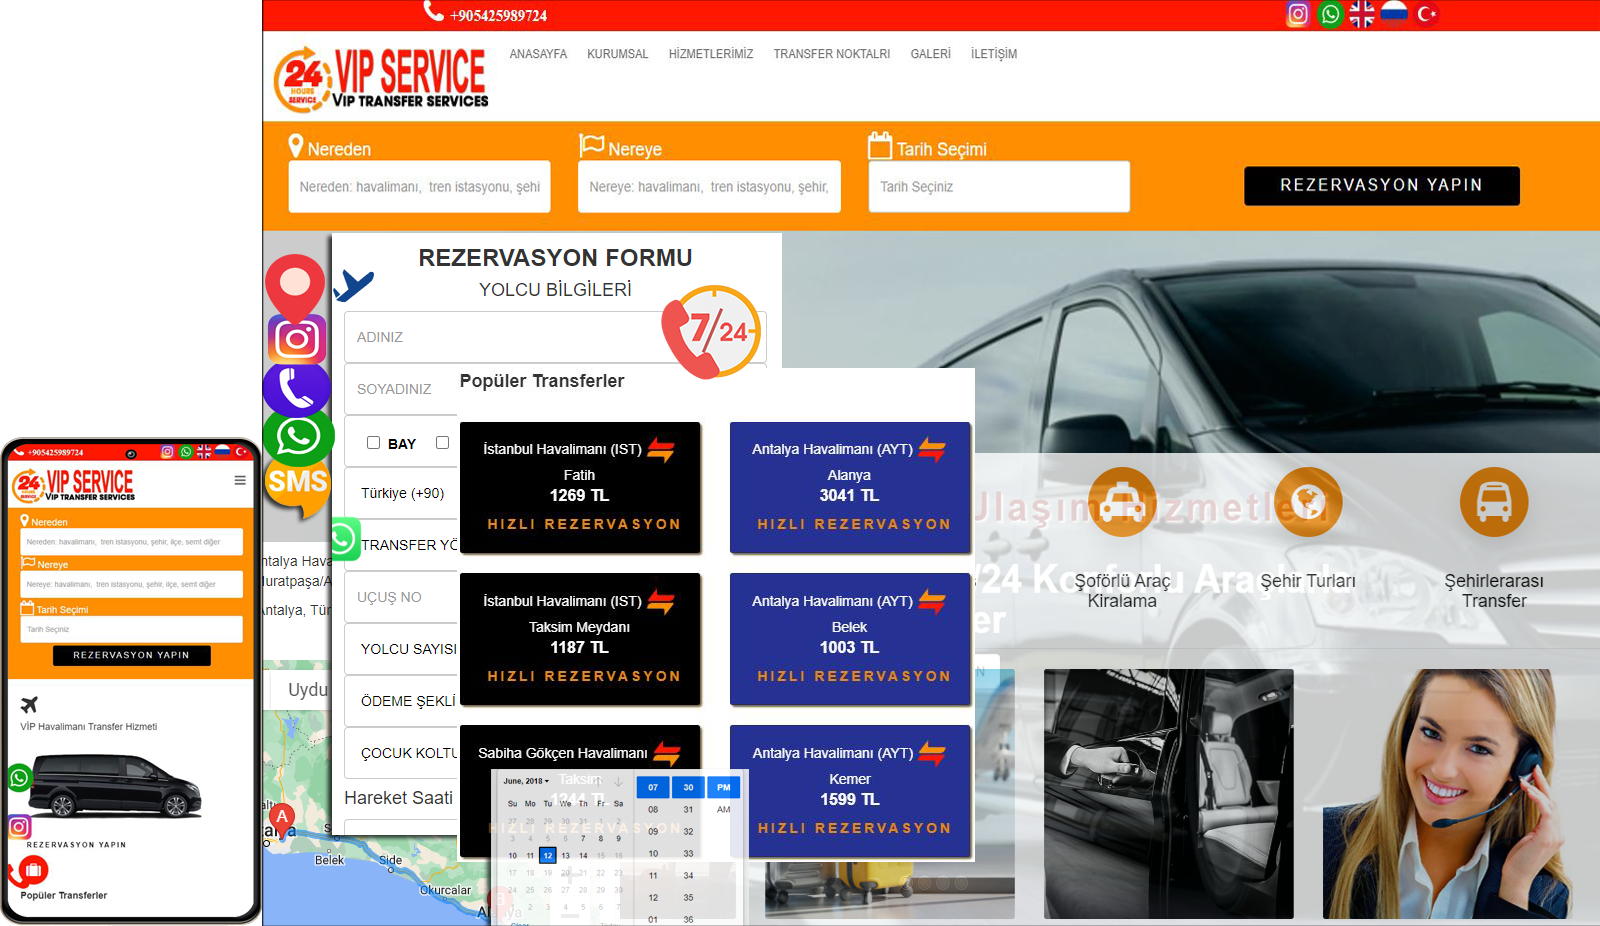Check the BAY checkbox
Screen dimensions: 1600x926
[373, 443]
